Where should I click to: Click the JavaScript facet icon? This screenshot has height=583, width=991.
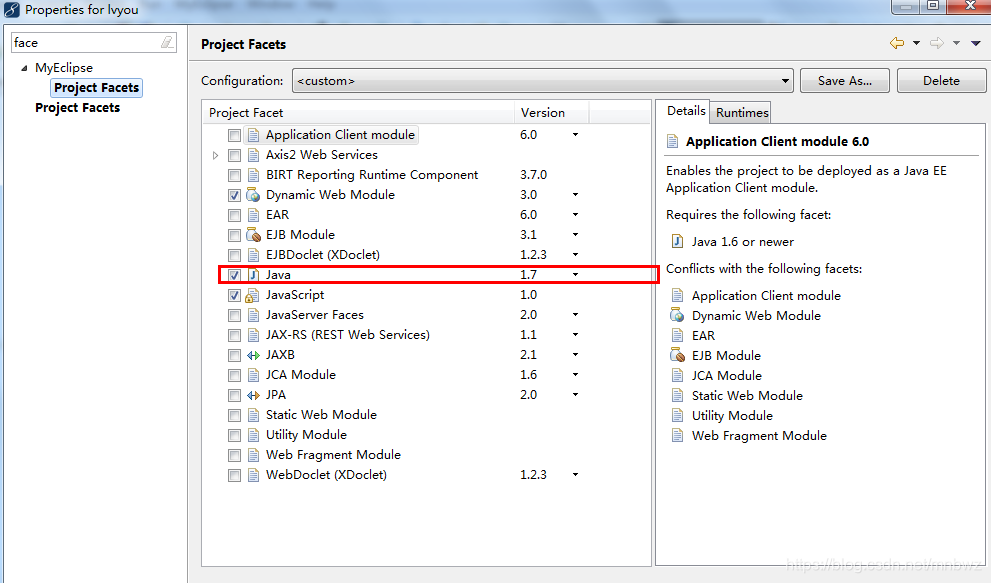(x=252, y=295)
